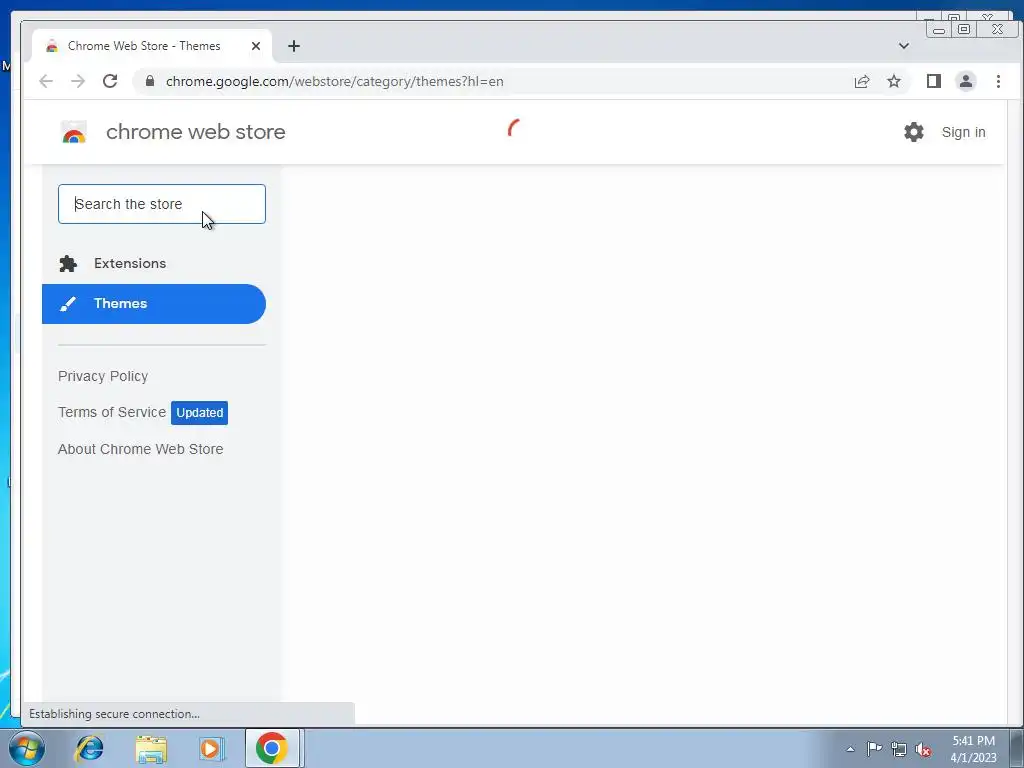Open Action Center flag icon
Screen dimensions: 1024x768
(874, 748)
